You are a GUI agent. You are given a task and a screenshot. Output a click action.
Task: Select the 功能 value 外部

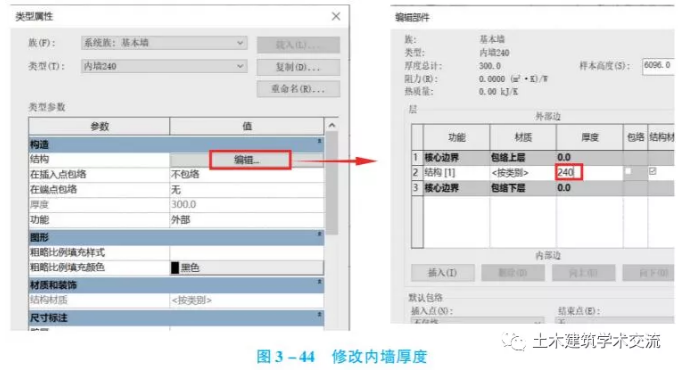pyautogui.click(x=247, y=220)
